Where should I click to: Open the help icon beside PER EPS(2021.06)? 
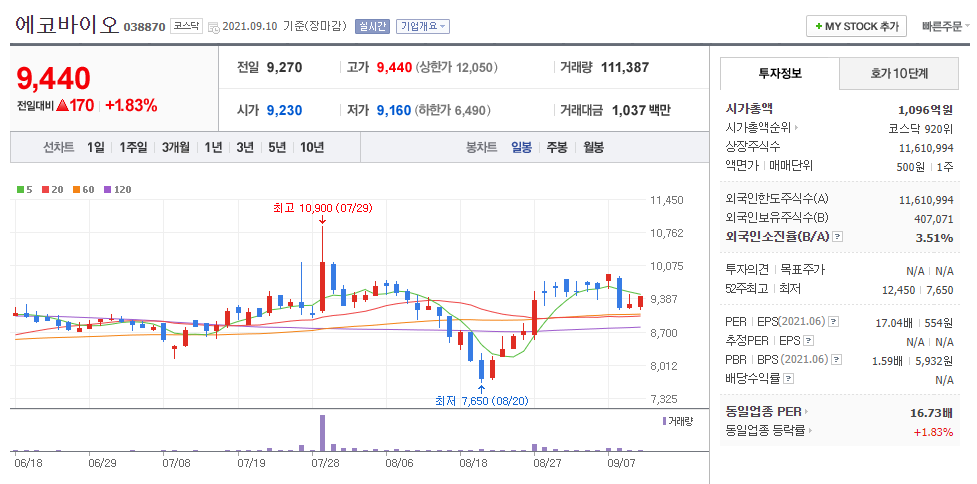tap(834, 322)
